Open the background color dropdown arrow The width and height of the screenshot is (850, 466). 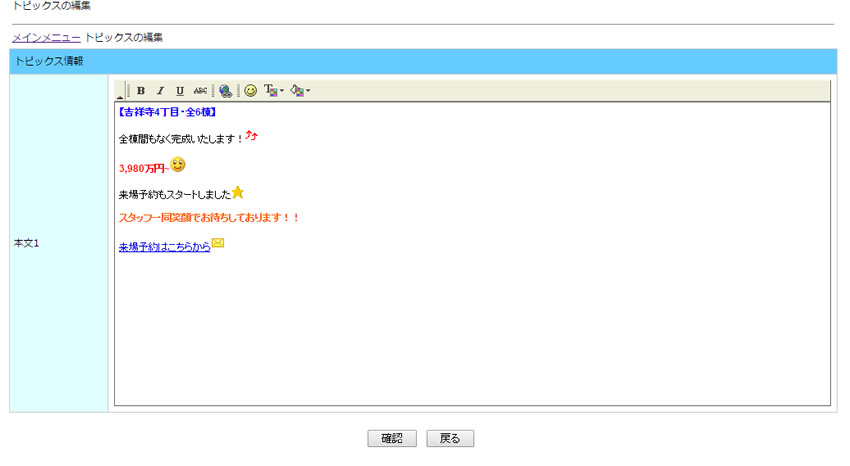pos(308,90)
